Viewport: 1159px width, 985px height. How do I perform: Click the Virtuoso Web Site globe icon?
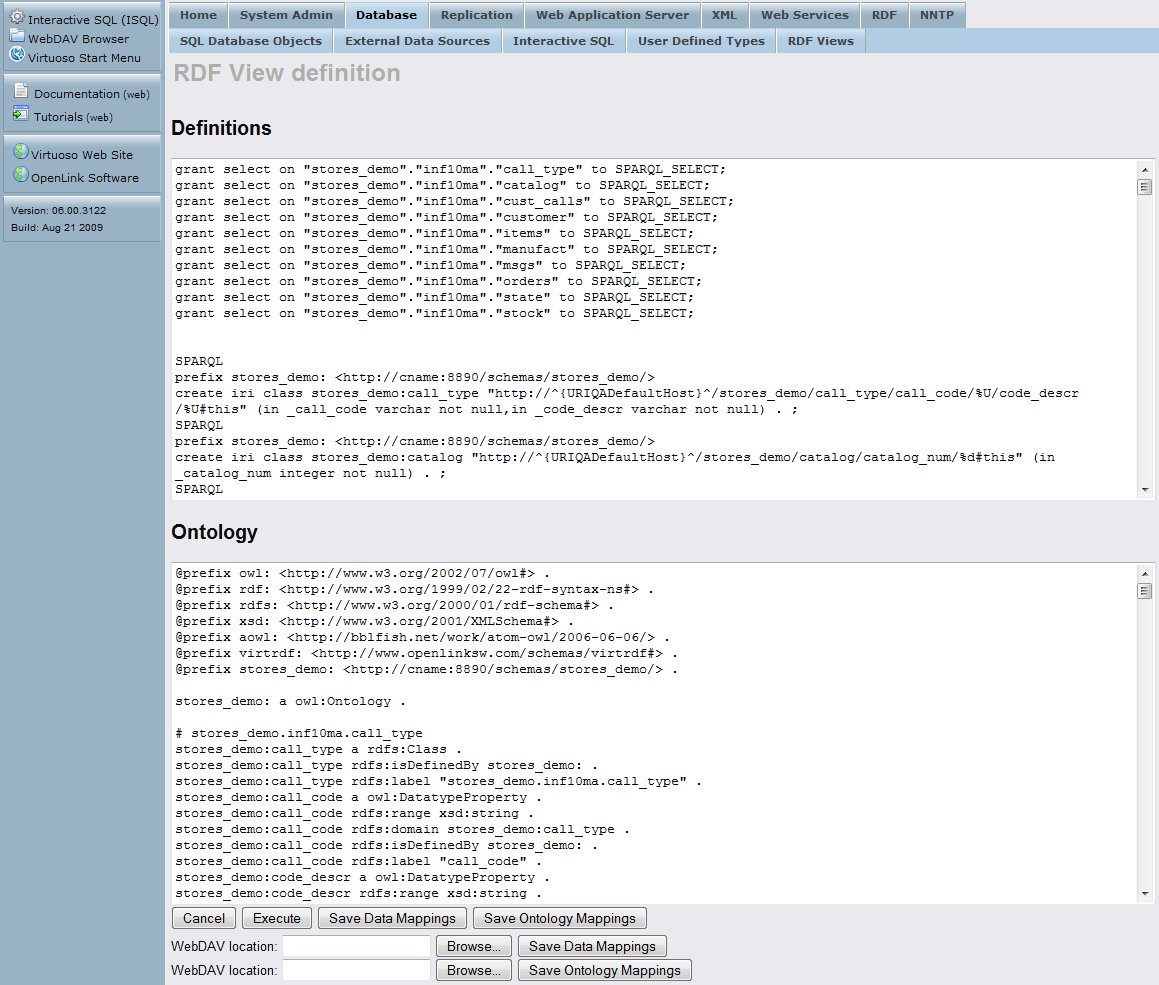tap(20, 153)
